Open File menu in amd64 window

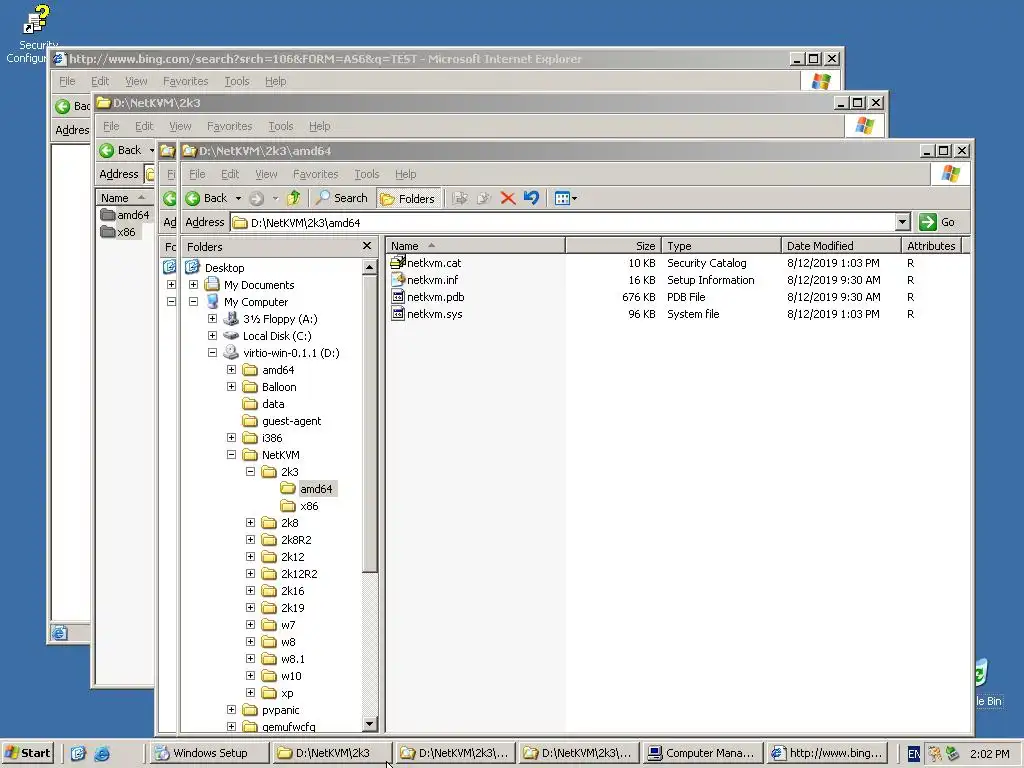pos(197,174)
